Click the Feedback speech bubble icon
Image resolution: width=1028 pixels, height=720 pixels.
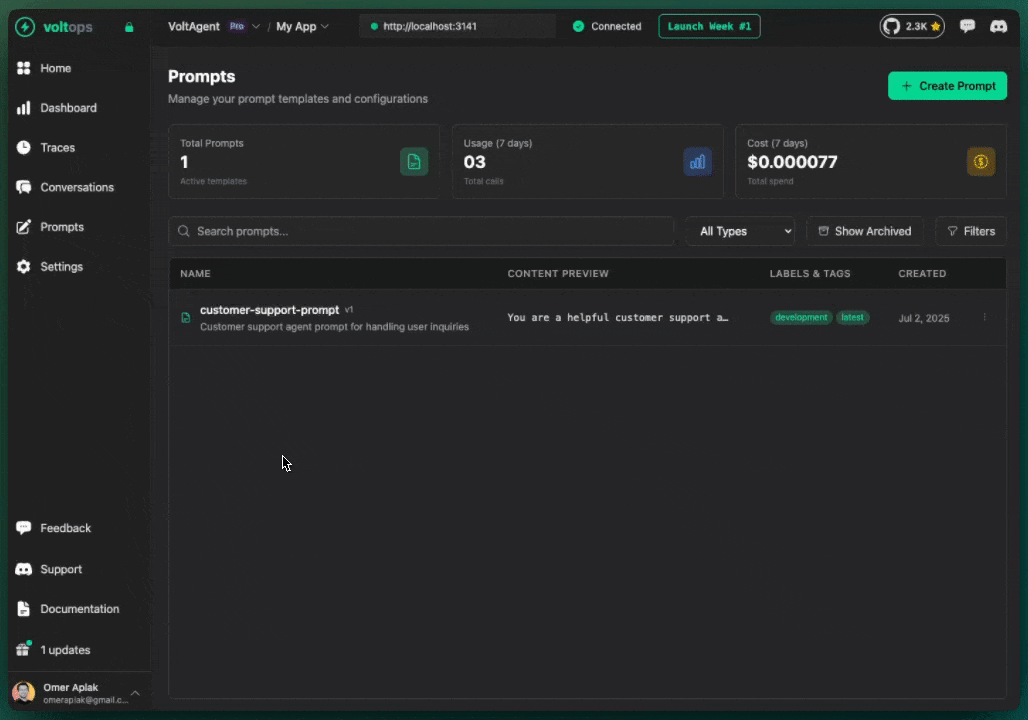click(24, 528)
